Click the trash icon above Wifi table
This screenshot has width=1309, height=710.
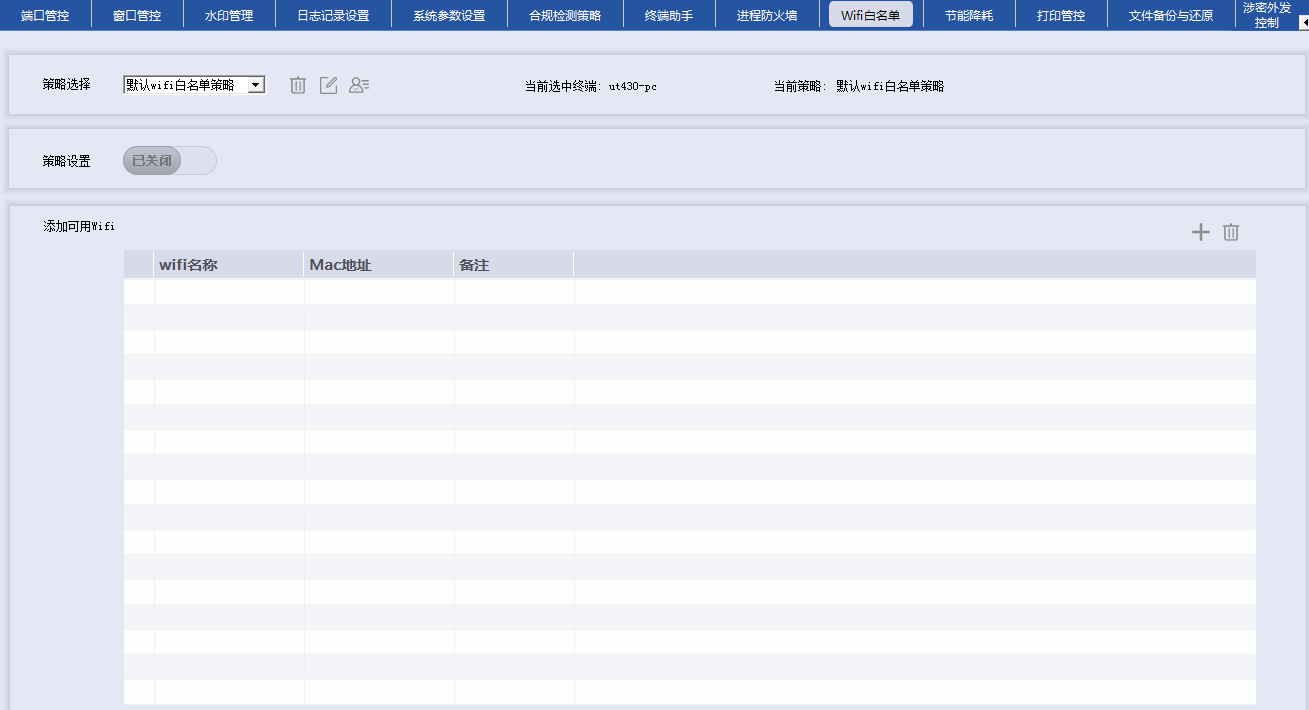tap(1231, 233)
